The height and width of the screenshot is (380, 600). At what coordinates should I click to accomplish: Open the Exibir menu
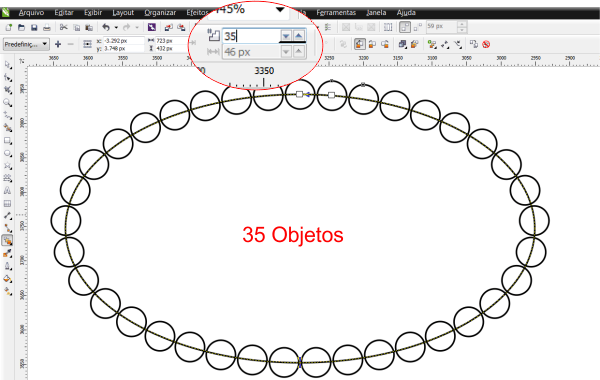point(93,13)
